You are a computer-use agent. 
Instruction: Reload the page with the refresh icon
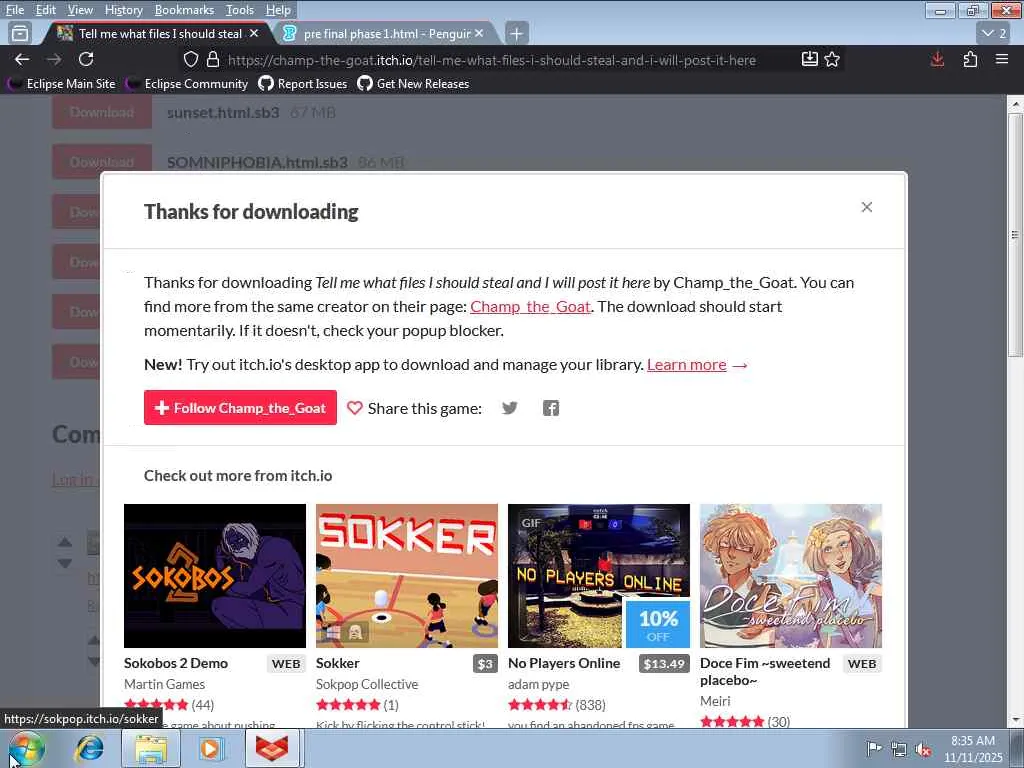tap(86, 59)
